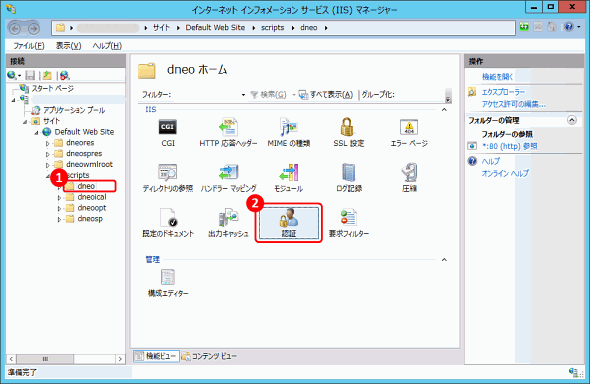The image size is (590, 384).
Task: Open 出力キャッシュ feature
Action: [228, 223]
